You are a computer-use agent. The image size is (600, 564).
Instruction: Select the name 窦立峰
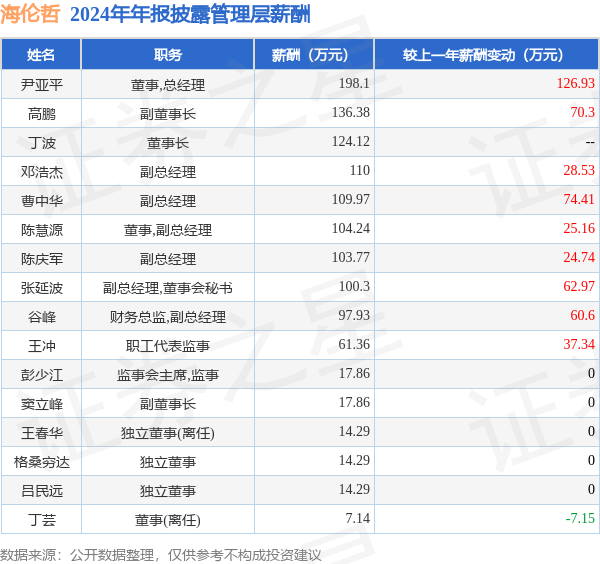click(41, 404)
